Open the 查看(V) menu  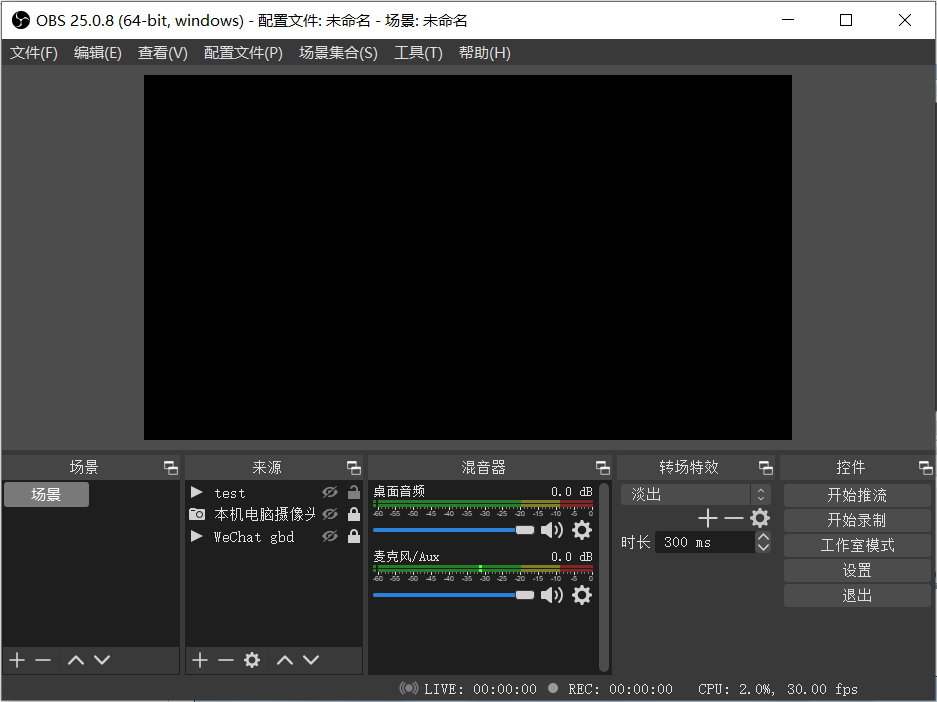tap(163, 53)
